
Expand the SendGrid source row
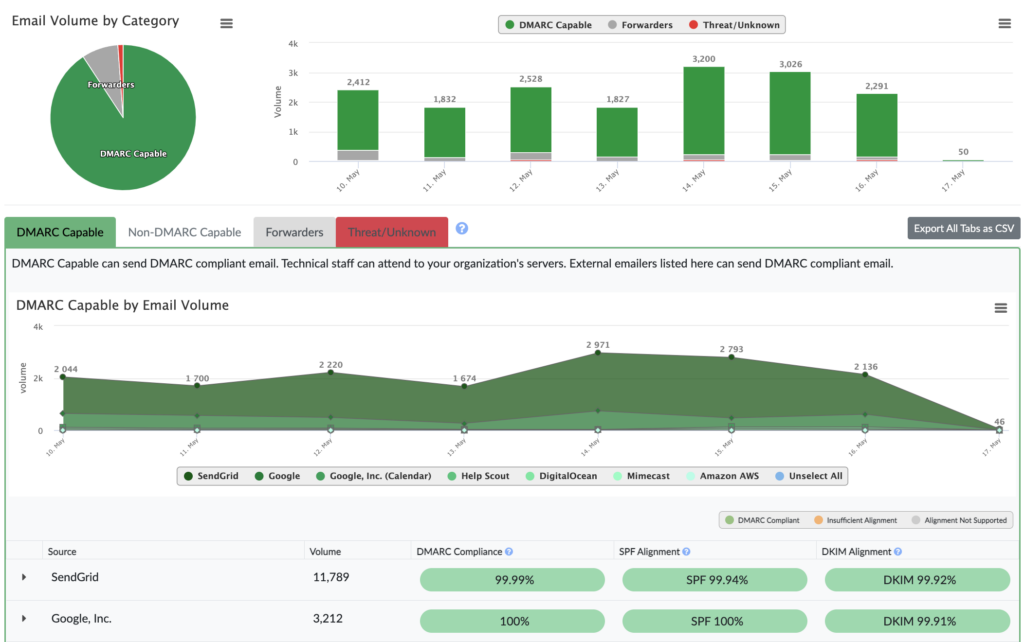(x=24, y=578)
